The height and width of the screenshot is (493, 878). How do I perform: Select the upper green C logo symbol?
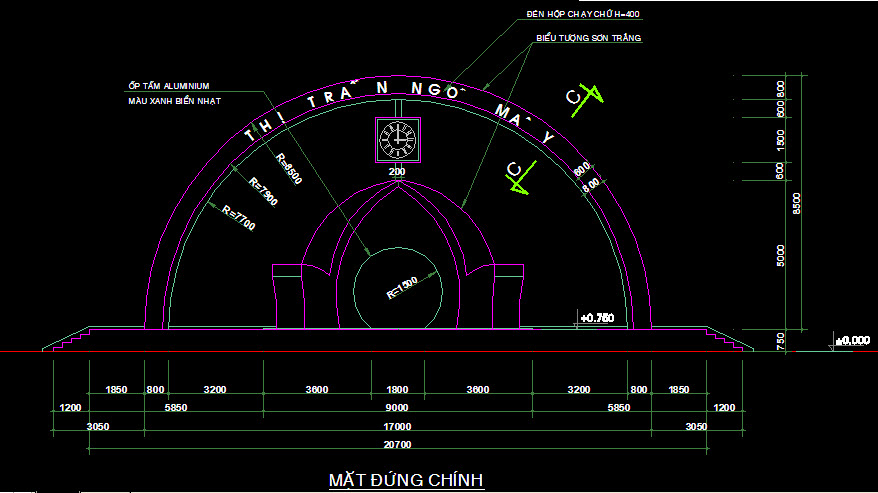(584, 98)
